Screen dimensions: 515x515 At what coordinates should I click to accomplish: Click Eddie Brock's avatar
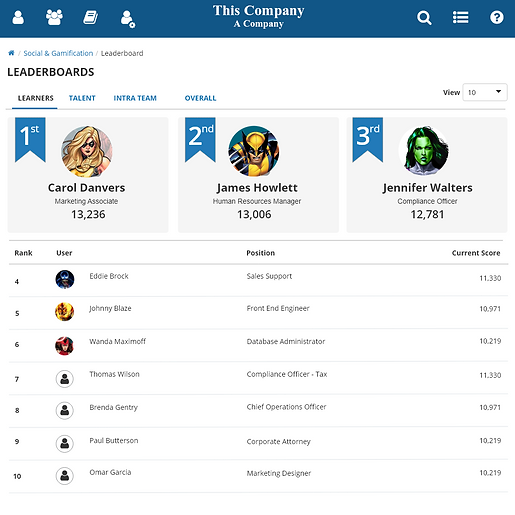[x=65, y=279]
